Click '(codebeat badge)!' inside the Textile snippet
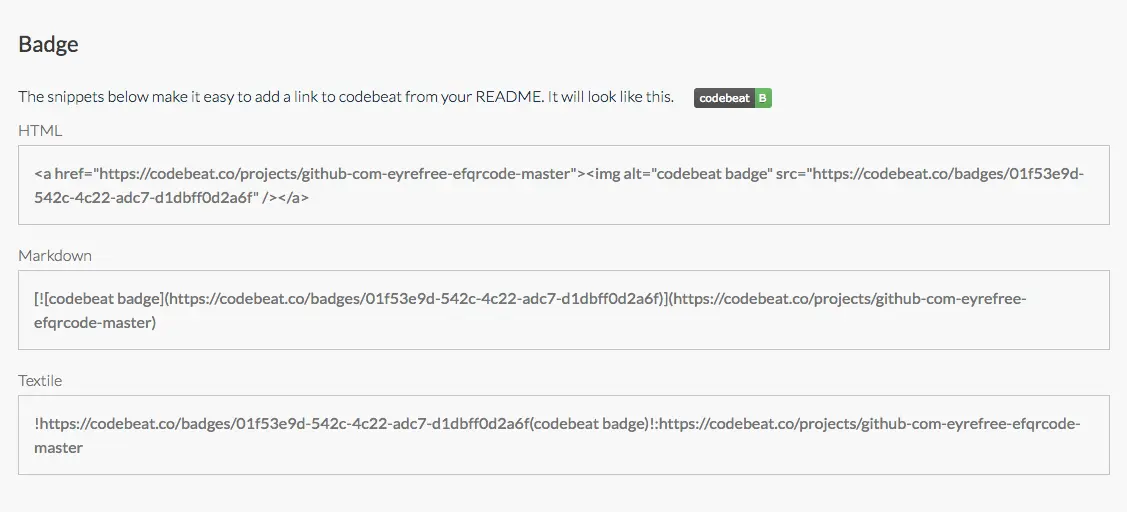This screenshot has width=1127, height=512. pos(592,424)
